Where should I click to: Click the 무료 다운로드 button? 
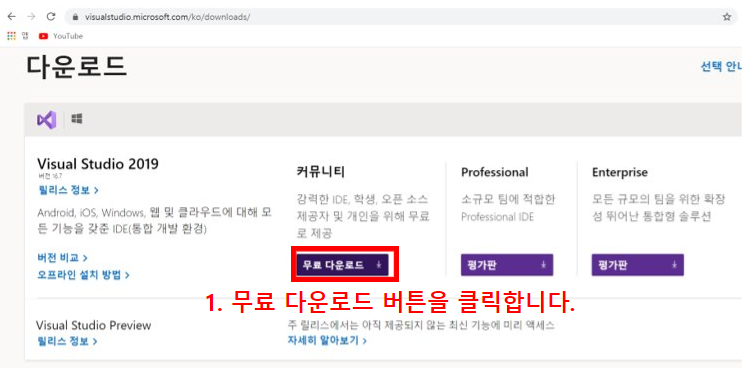pos(342,265)
